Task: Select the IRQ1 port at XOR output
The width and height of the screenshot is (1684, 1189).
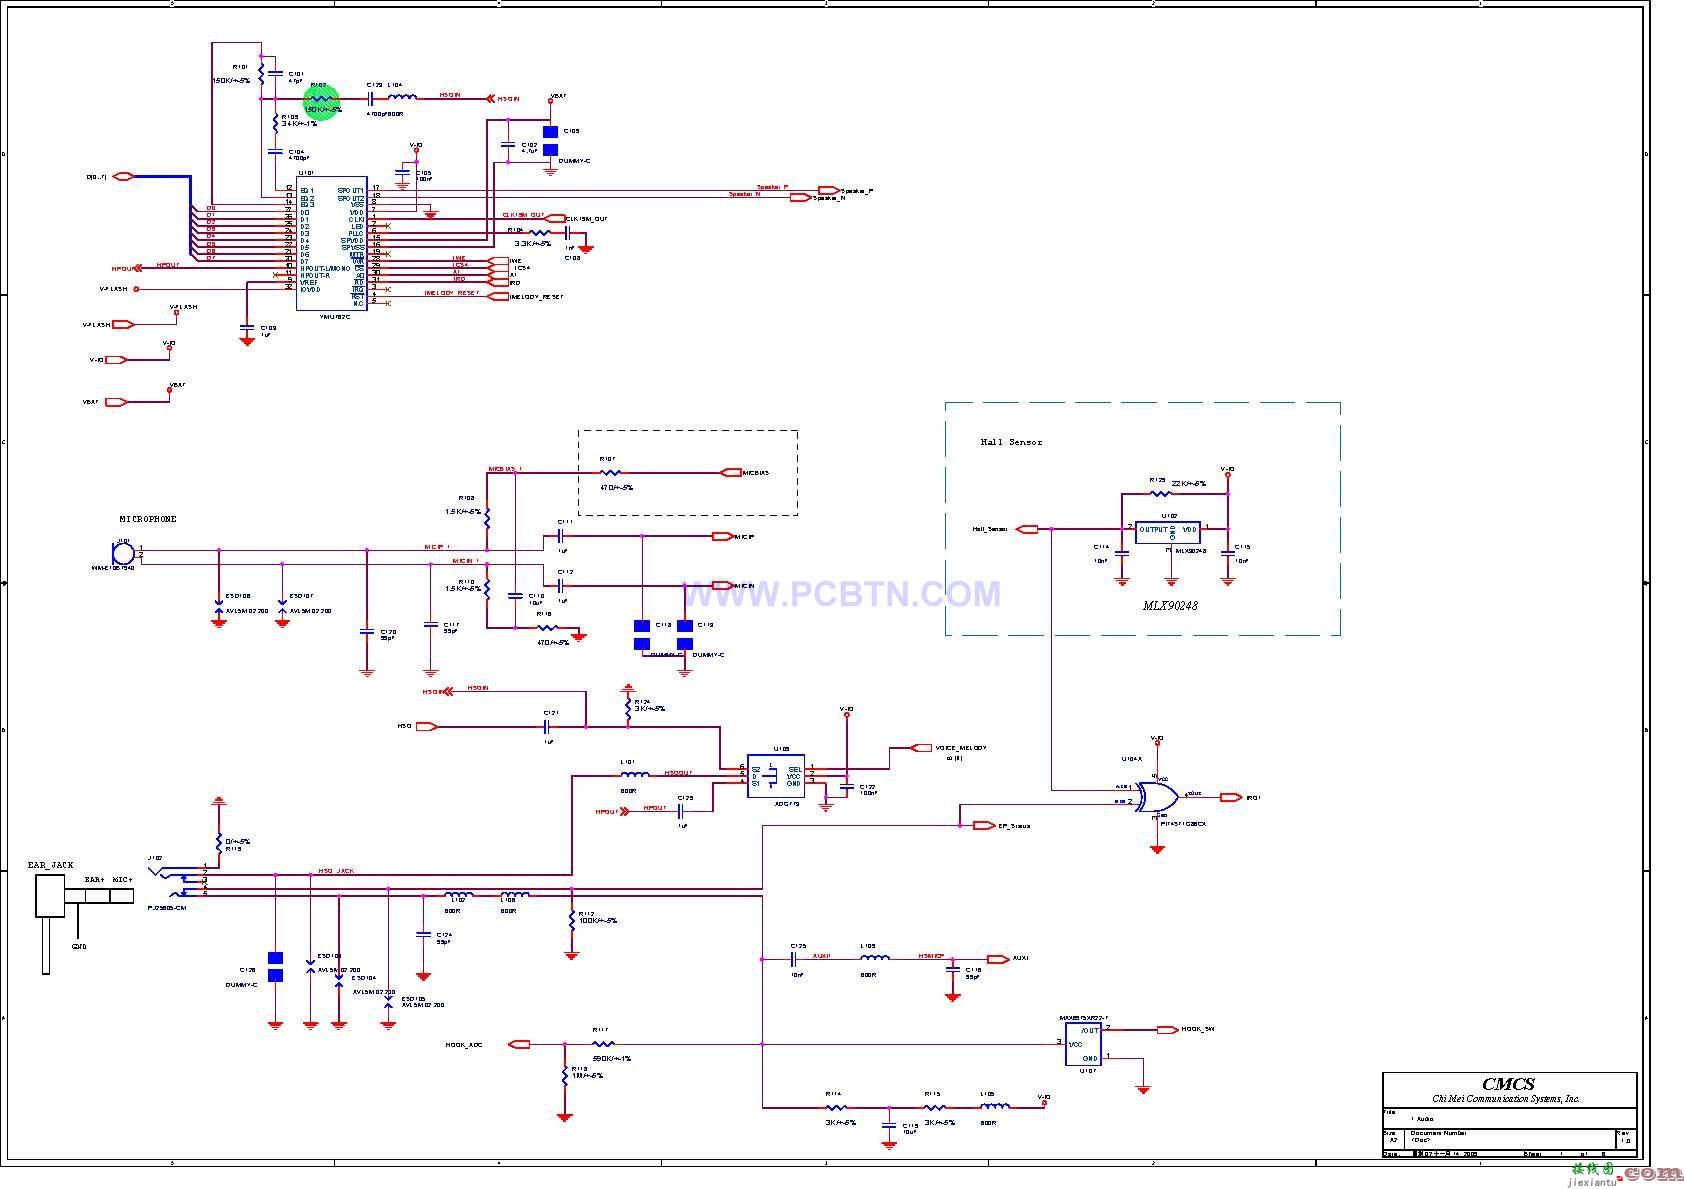Action: click(x=1231, y=798)
